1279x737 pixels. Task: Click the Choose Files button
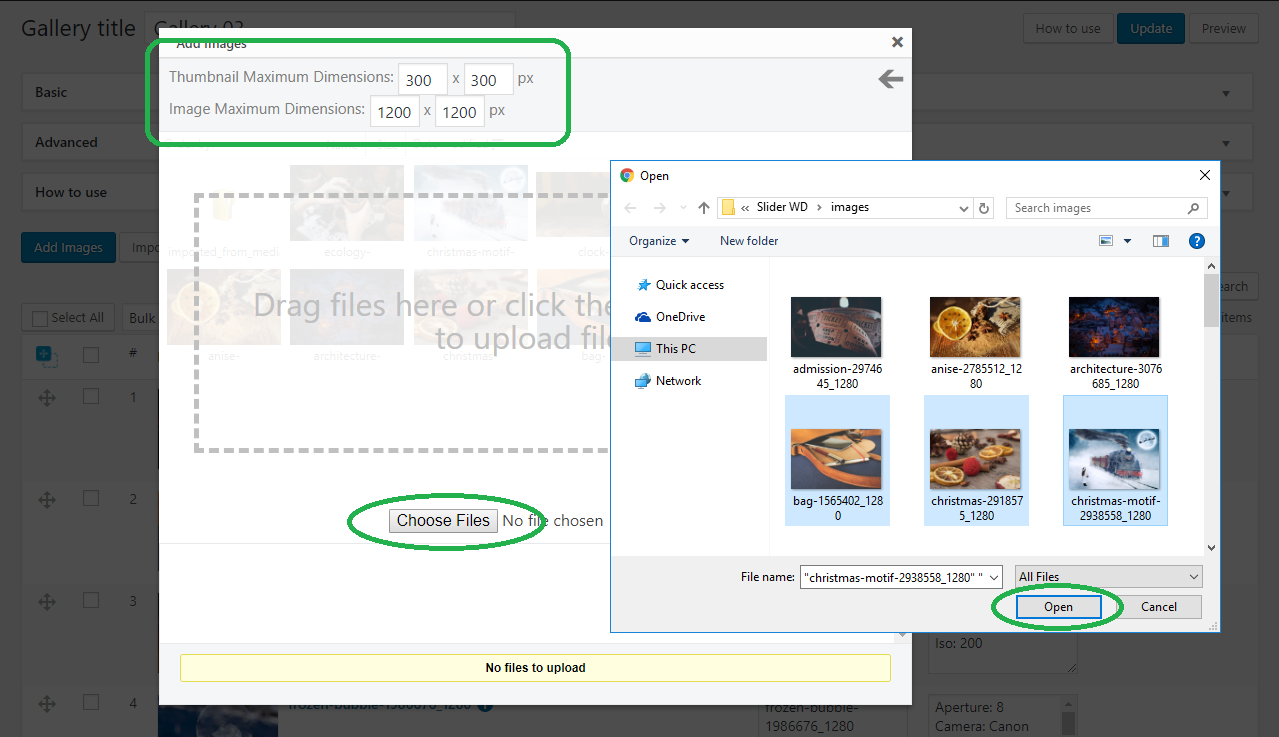pyautogui.click(x=443, y=521)
